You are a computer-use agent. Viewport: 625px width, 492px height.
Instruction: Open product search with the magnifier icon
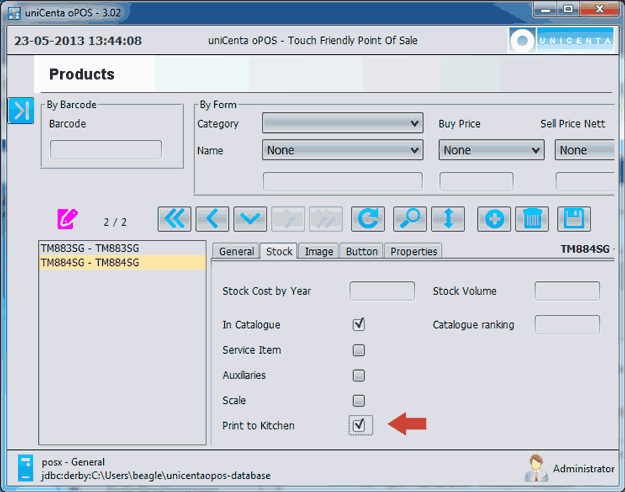point(408,218)
